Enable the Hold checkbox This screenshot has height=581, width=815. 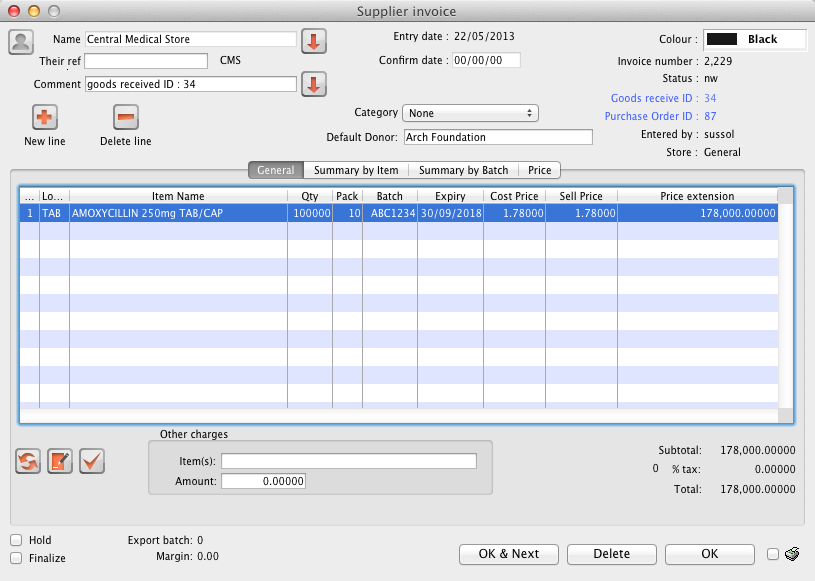16,540
